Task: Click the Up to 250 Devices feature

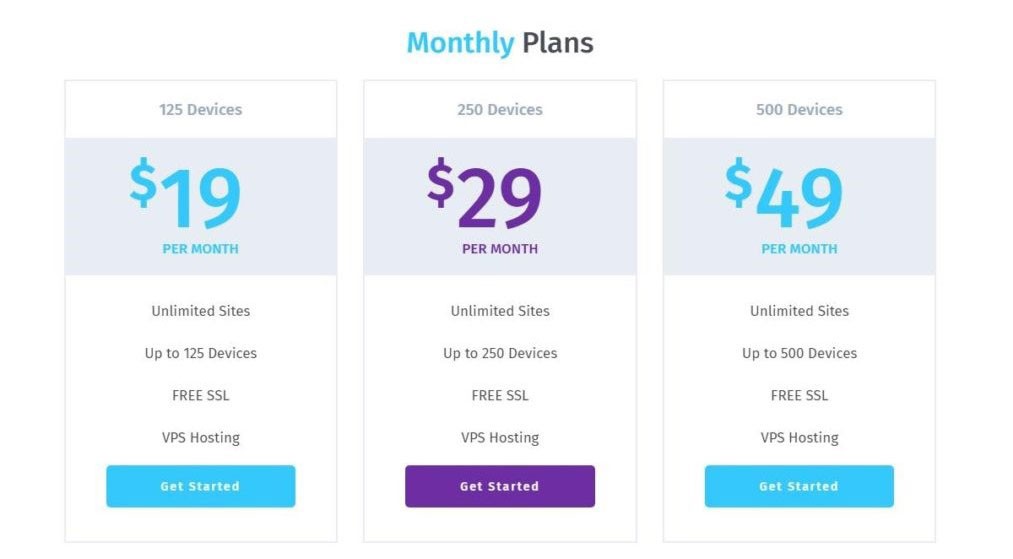Action: coord(500,353)
